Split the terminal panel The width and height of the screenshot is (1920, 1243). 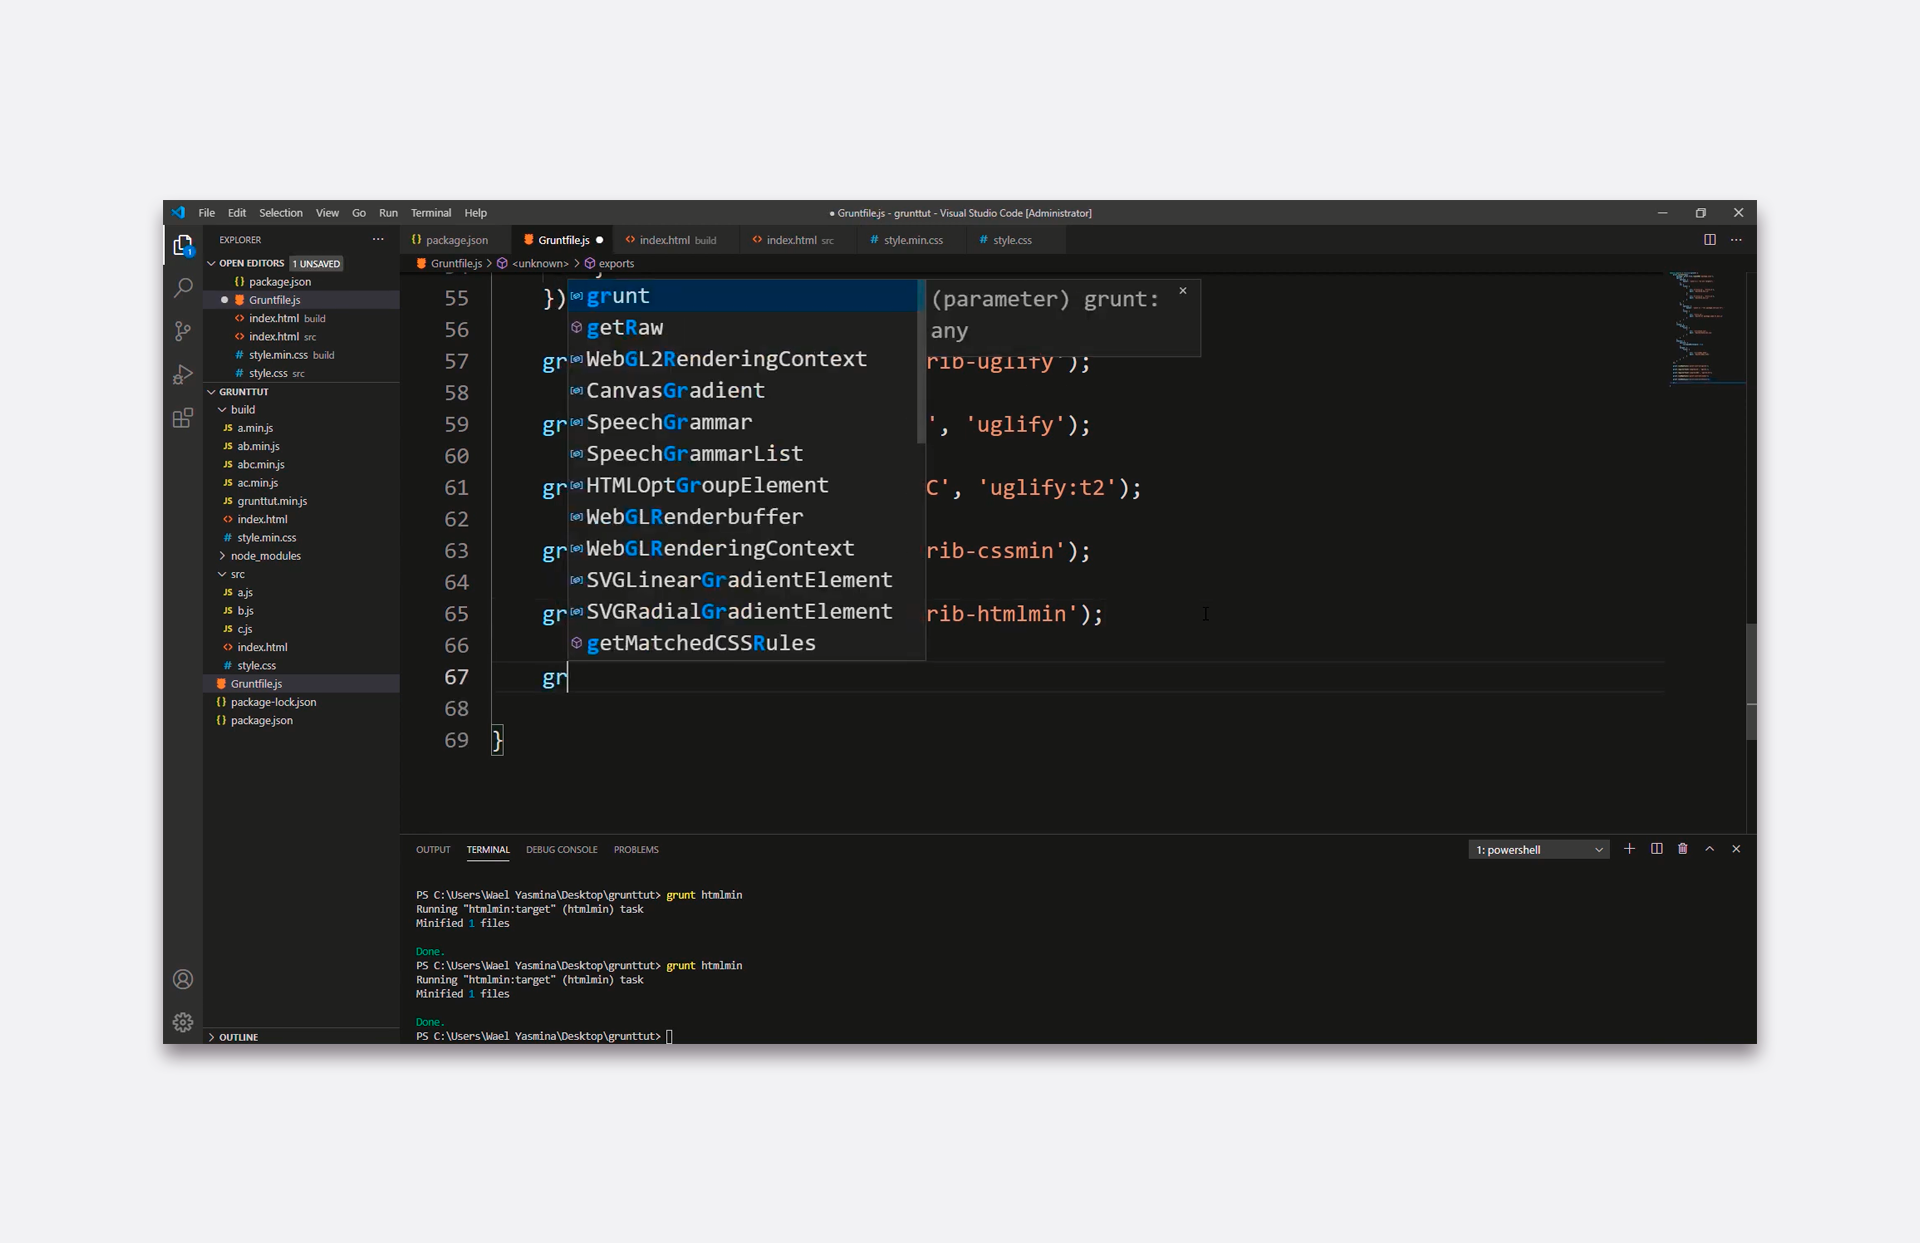click(1656, 849)
